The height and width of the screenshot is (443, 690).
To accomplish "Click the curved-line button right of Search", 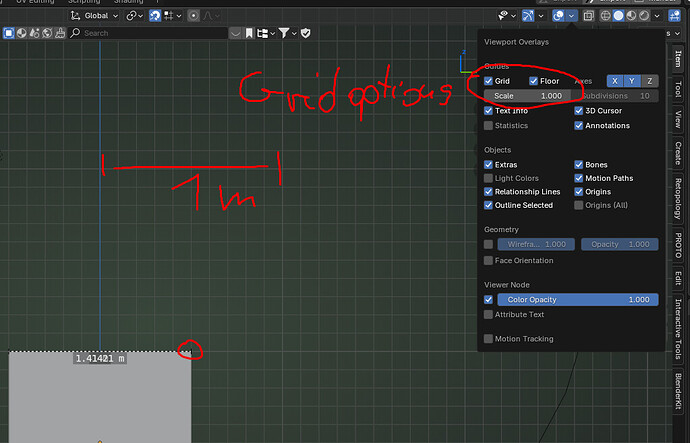I will pos(235,33).
